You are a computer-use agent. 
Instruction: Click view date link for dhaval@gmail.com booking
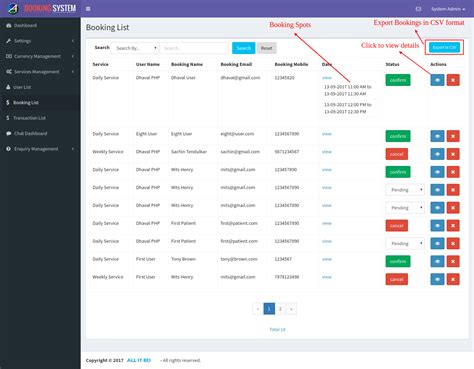click(327, 78)
